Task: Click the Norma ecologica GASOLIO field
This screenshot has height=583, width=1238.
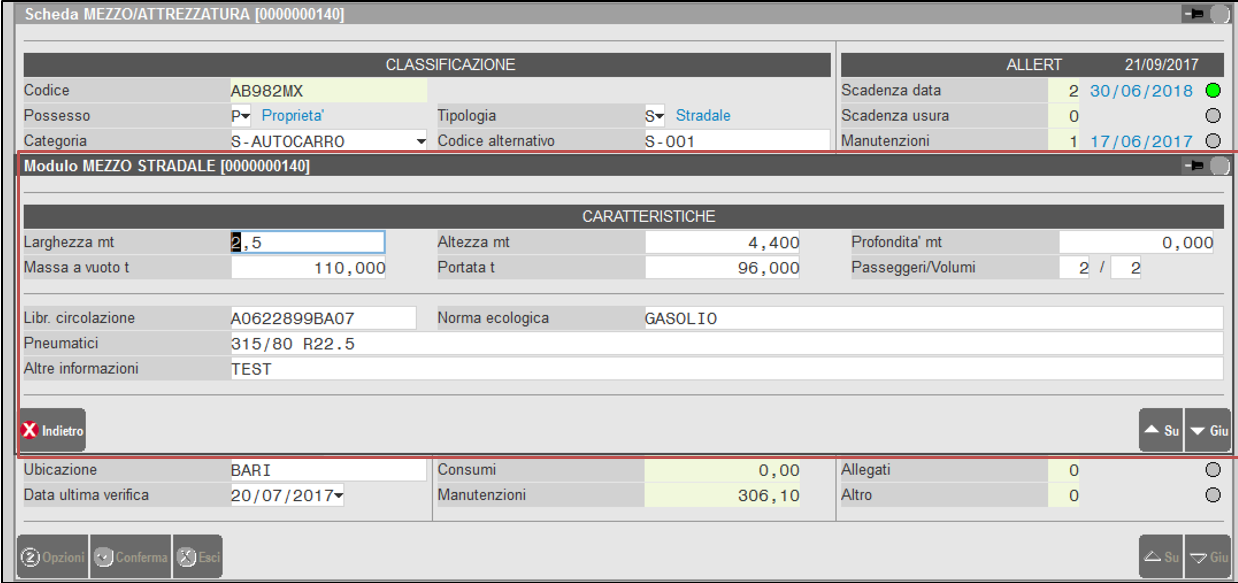Action: point(930,319)
